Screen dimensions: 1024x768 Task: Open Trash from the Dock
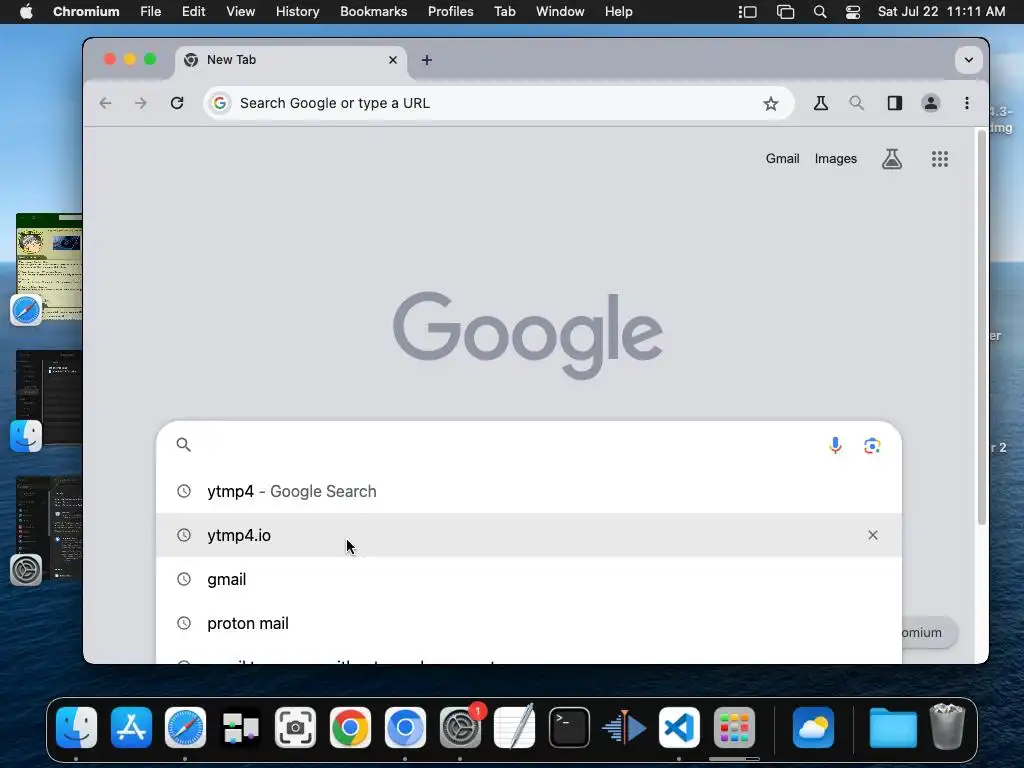pyautogui.click(x=947, y=726)
